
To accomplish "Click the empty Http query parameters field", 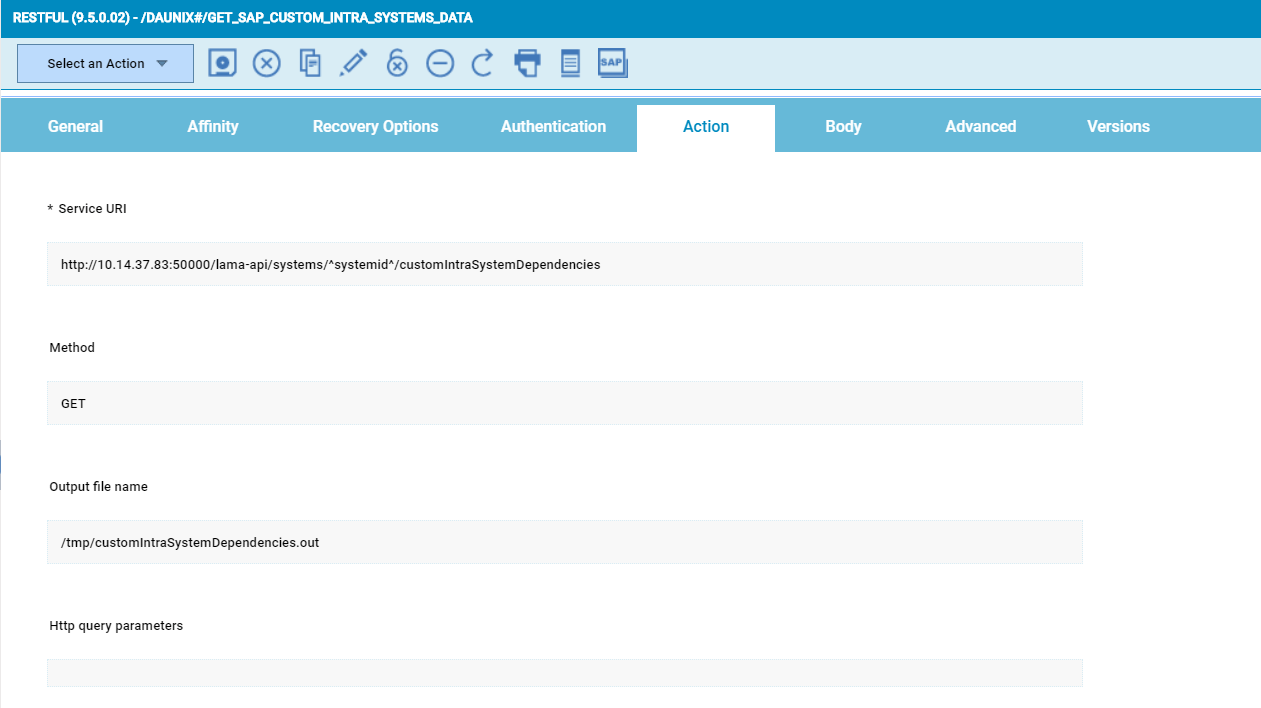I will point(564,673).
